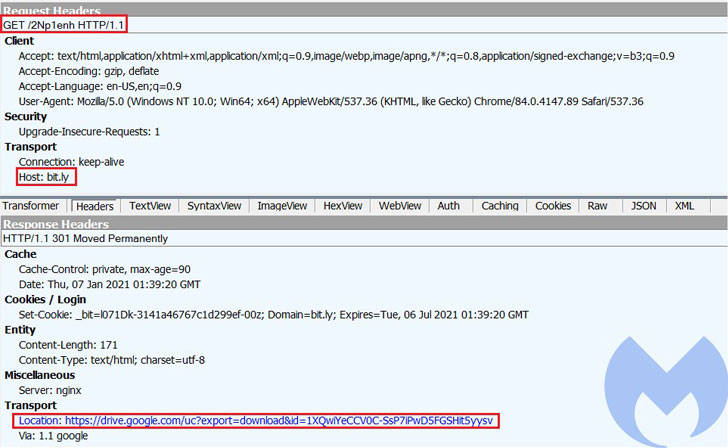Select the Caching tab
The height and width of the screenshot is (448, 728).
point(500,206)
